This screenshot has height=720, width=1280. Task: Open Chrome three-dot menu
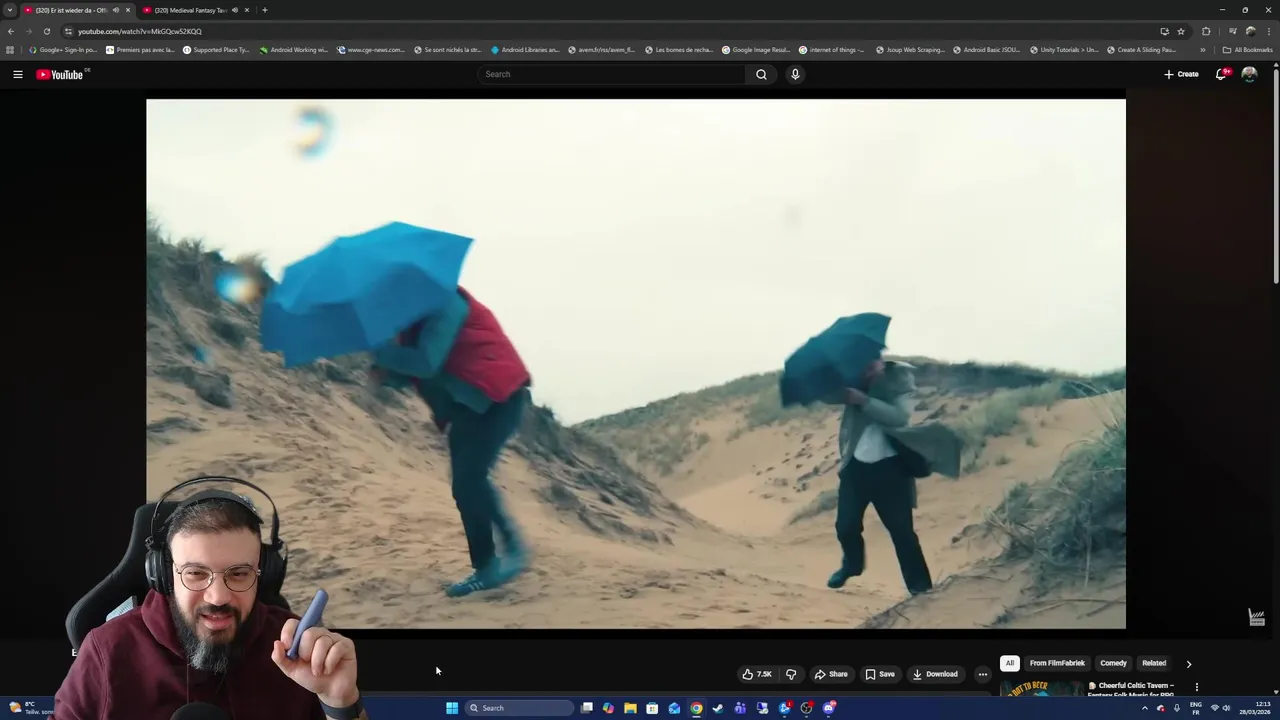click(x=1268, y=31)
